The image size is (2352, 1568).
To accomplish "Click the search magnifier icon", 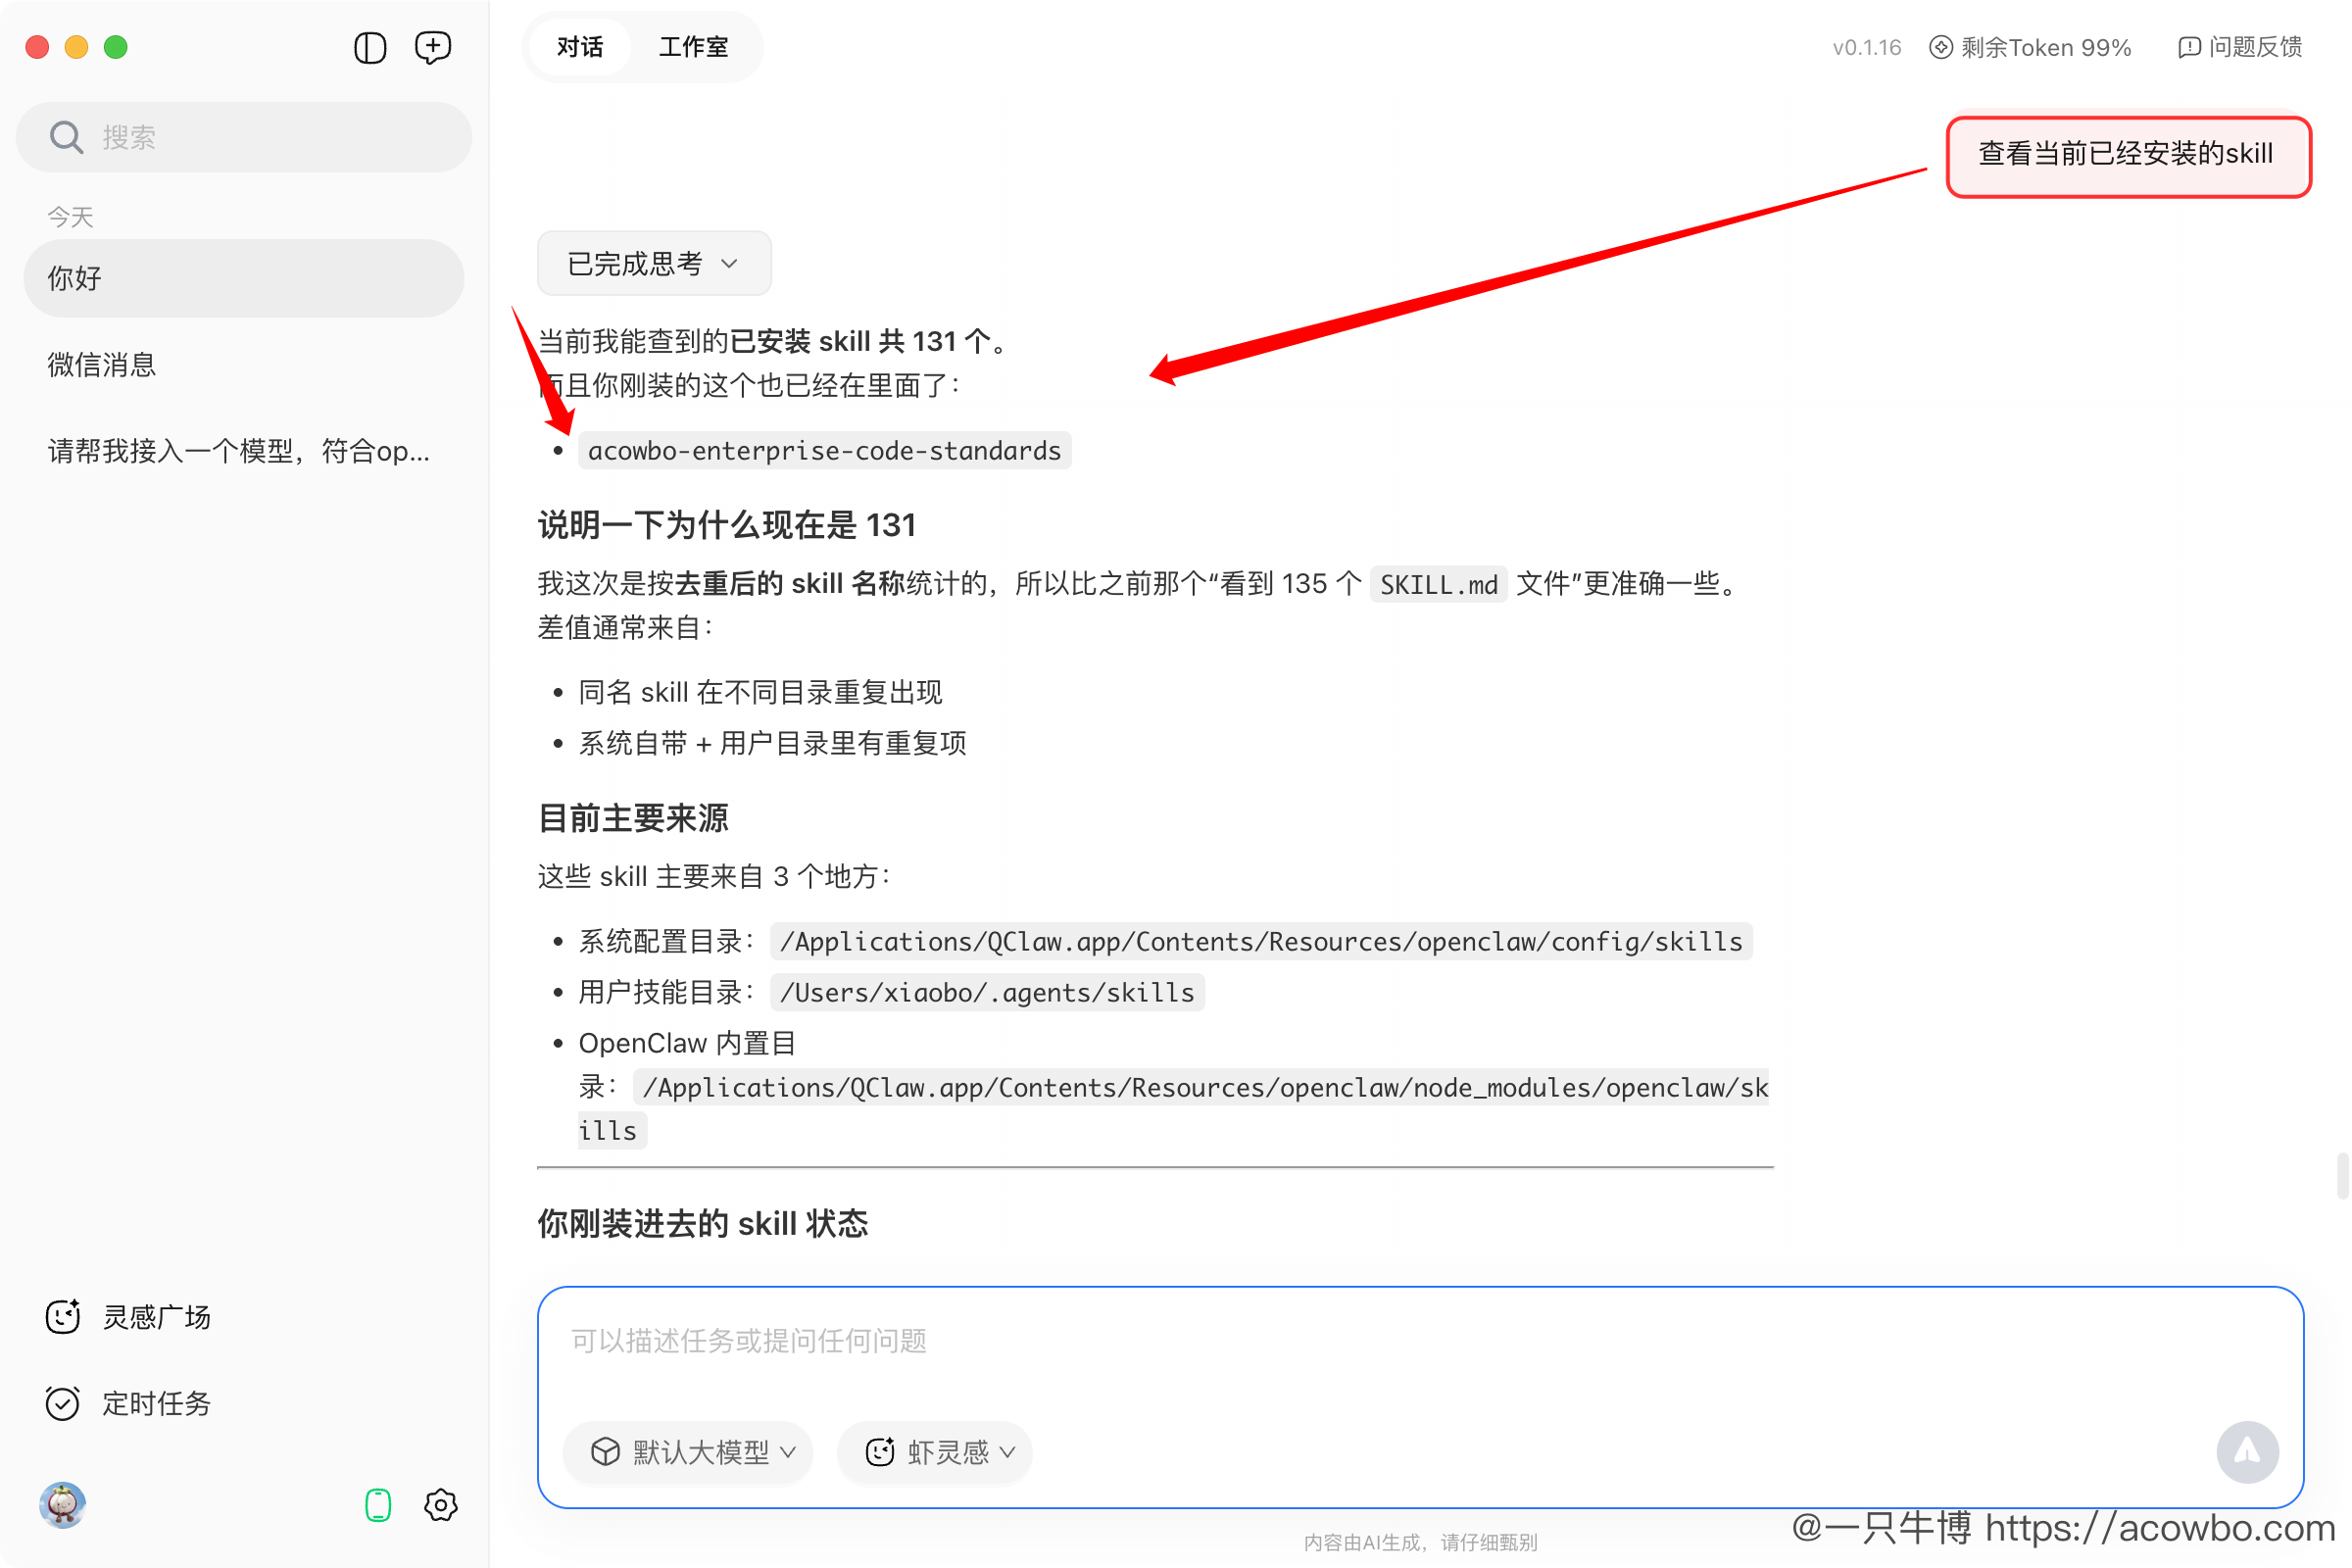I will click(66, 136).
